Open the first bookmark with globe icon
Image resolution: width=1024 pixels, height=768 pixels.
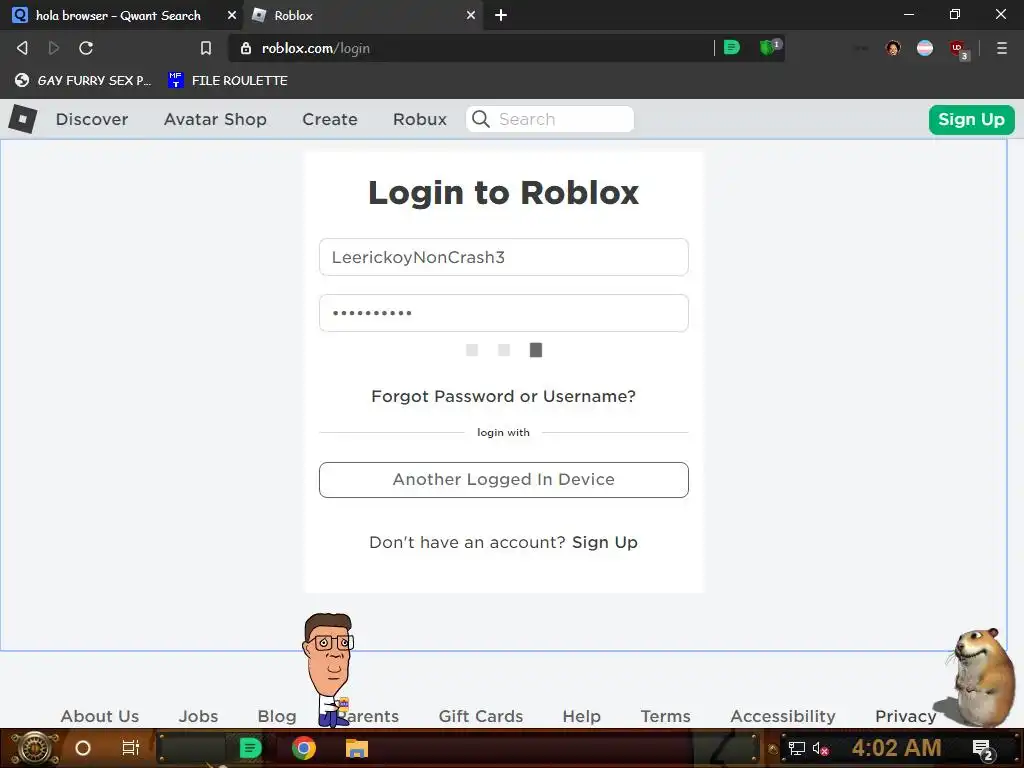(x=83, y=80)
